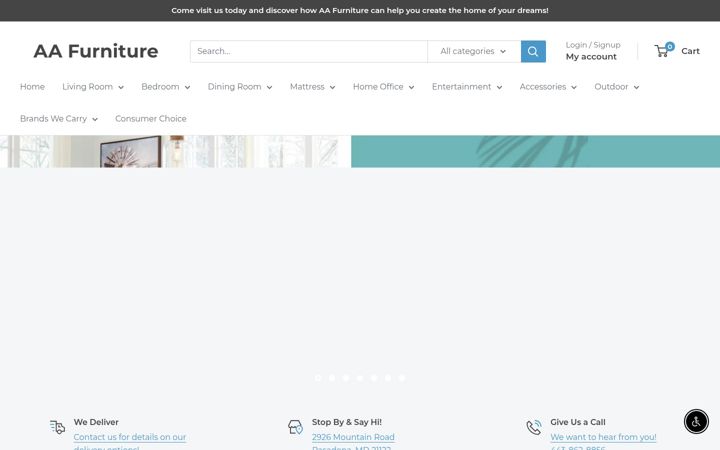The width and height of the screenshot is (720, 450).
Task: Click the Give Us a Call heading
Action: (578, 422)
